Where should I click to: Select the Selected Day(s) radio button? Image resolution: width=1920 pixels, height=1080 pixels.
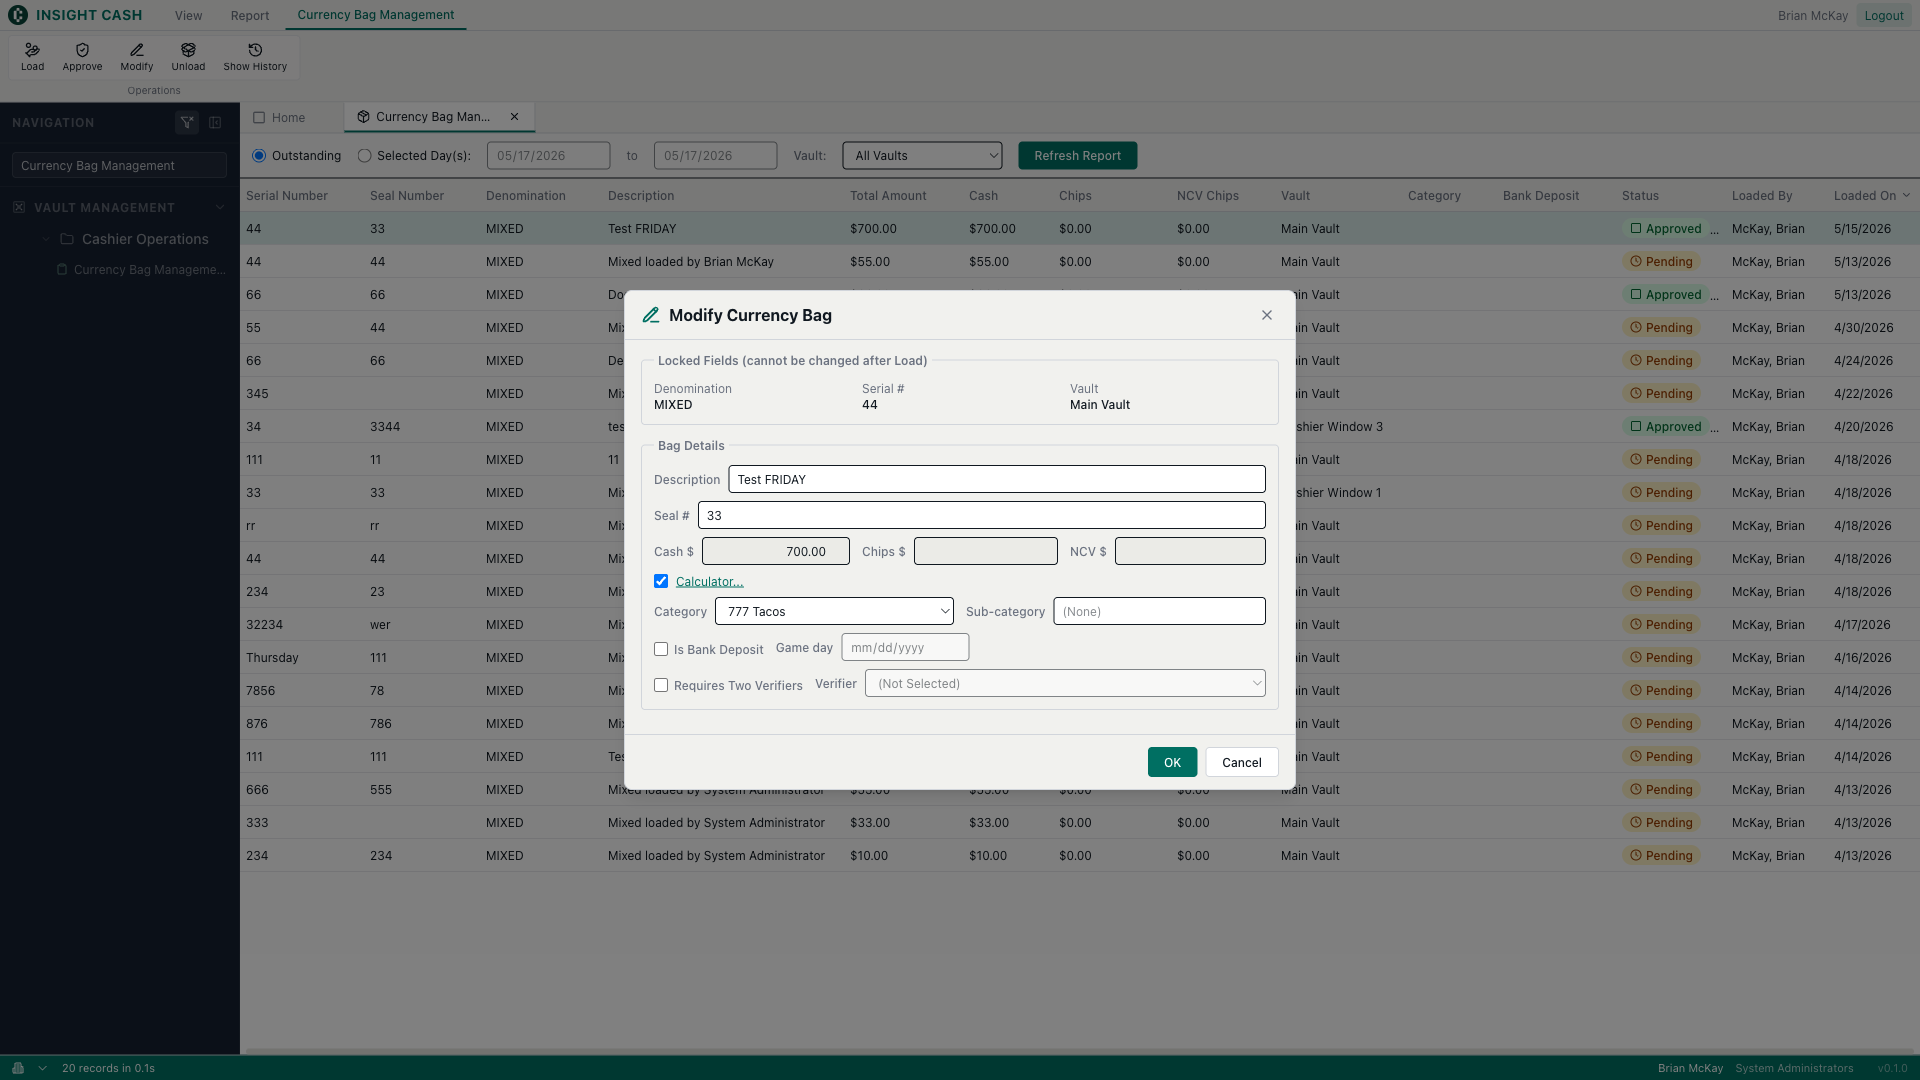click(365, 156)
